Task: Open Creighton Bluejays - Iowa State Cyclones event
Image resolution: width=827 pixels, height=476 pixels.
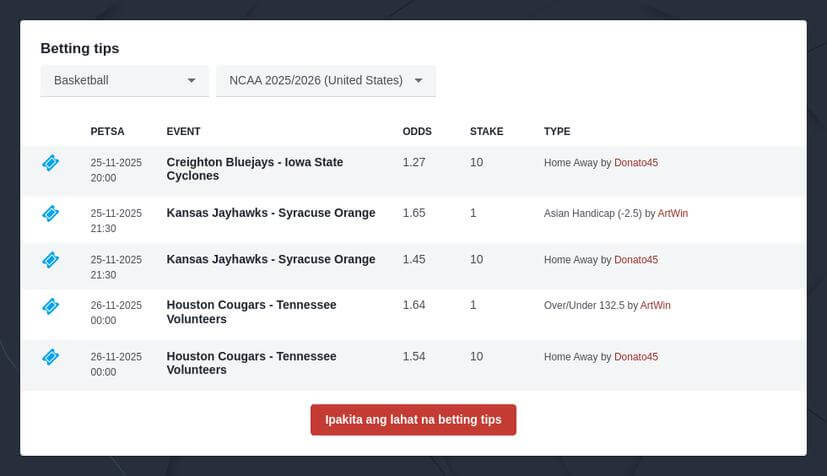Action: coord(254,169)
